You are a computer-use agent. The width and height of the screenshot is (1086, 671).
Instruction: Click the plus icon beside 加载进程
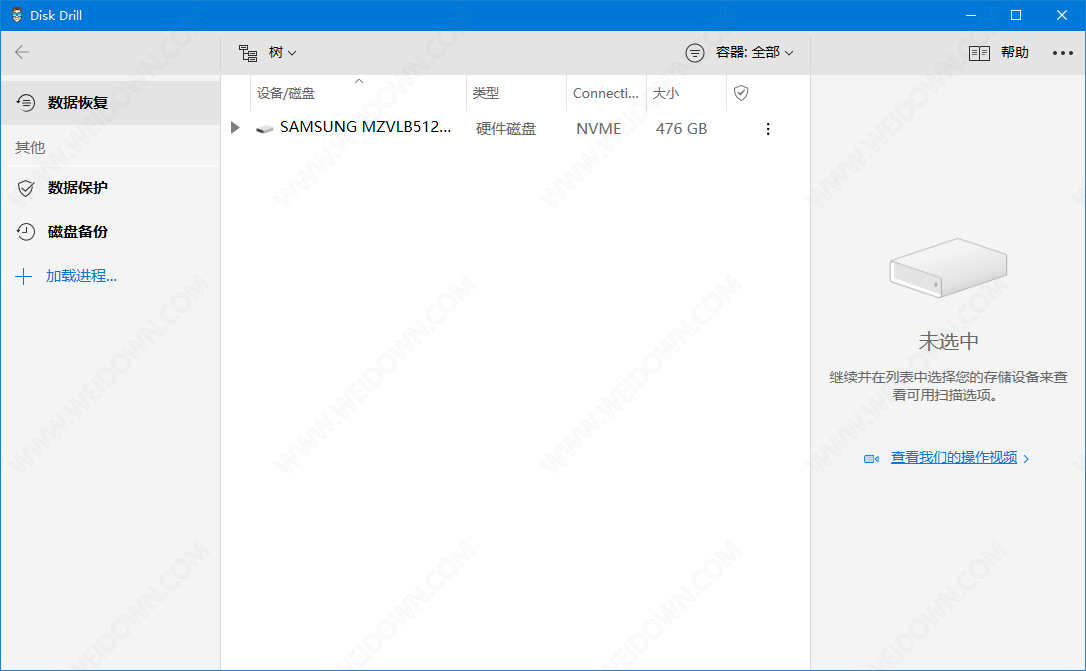24,276
